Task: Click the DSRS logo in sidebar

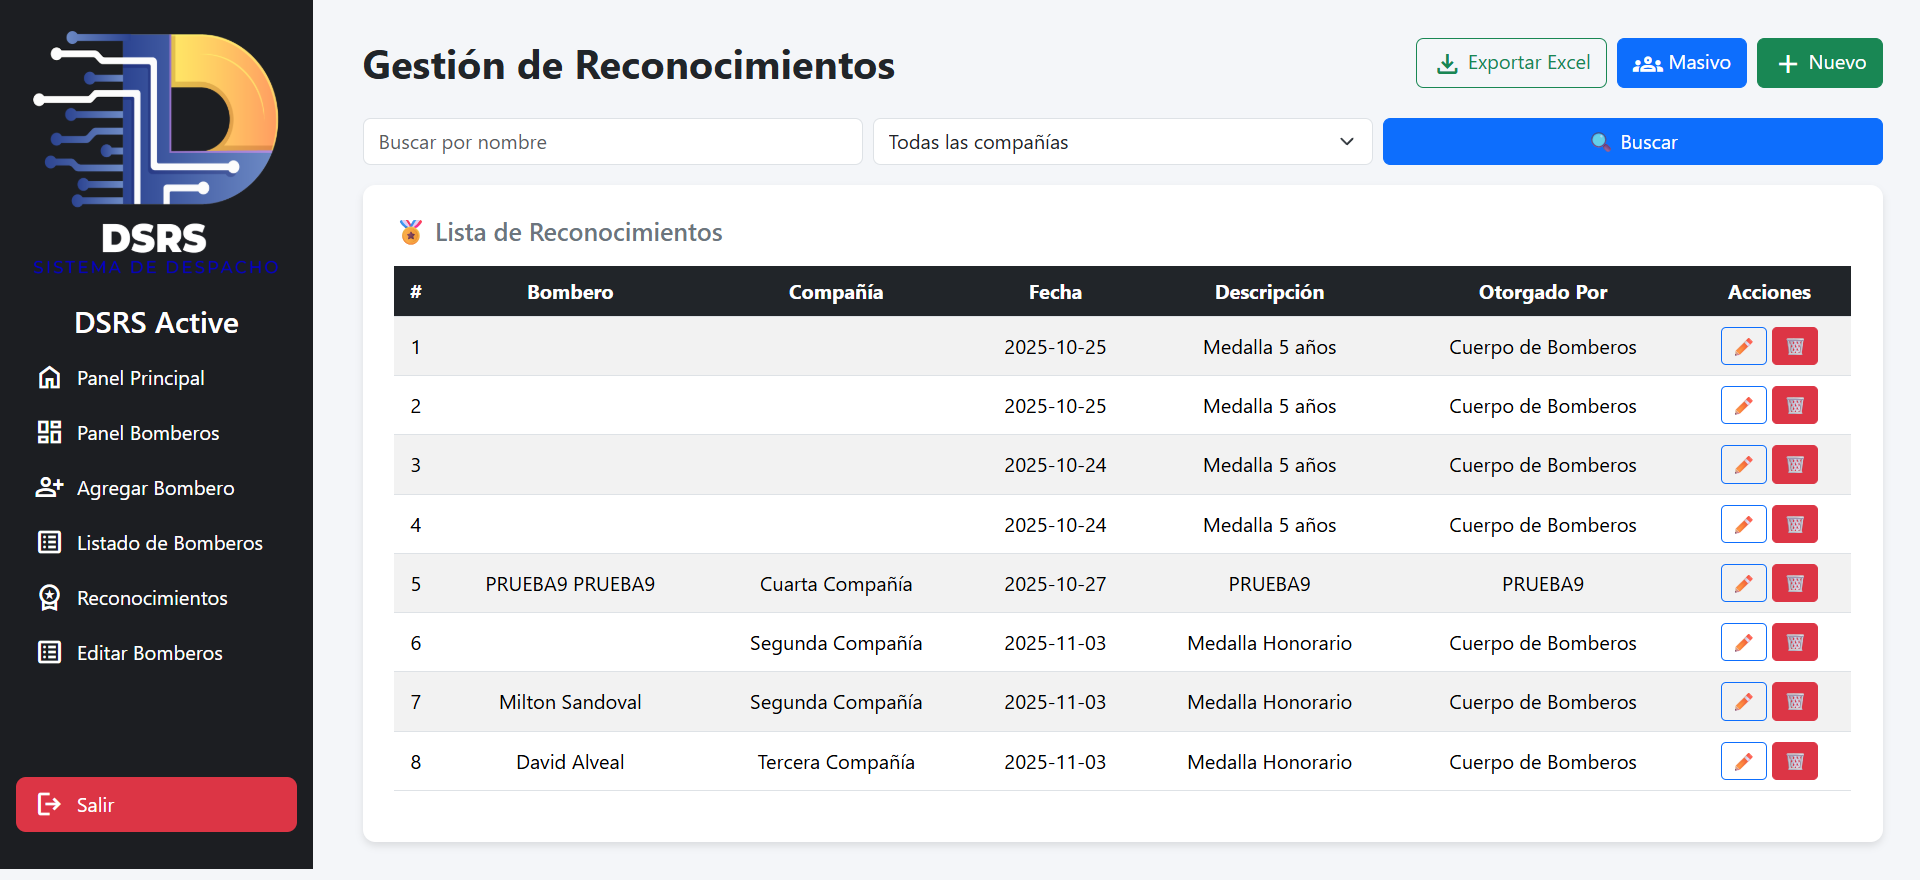Action: point(156,152)
